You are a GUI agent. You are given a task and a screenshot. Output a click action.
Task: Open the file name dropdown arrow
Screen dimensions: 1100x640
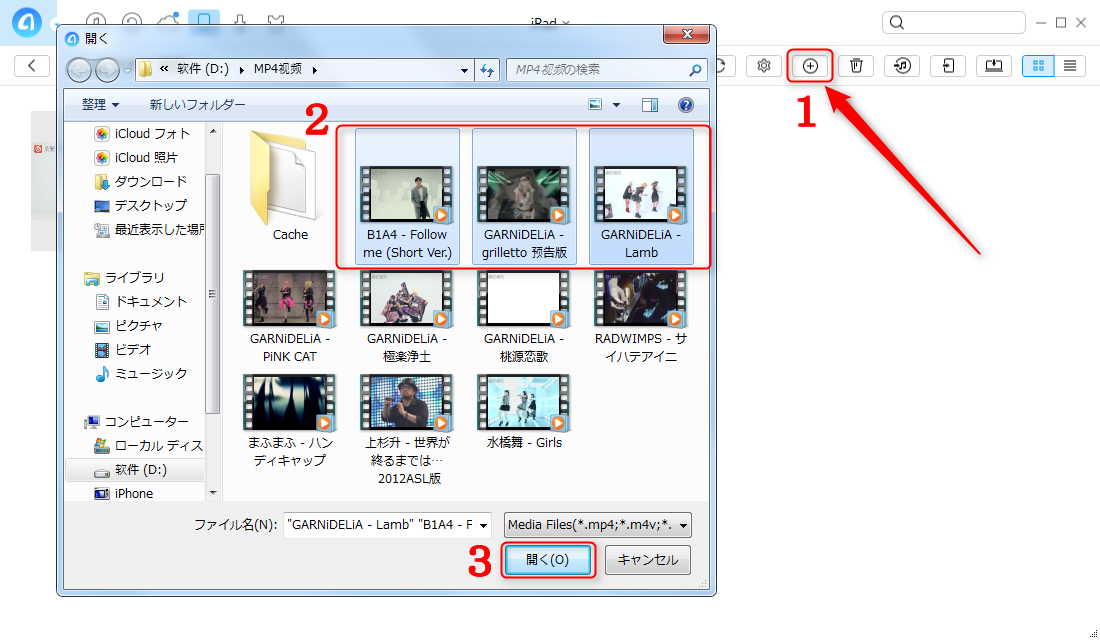[483, 525]
